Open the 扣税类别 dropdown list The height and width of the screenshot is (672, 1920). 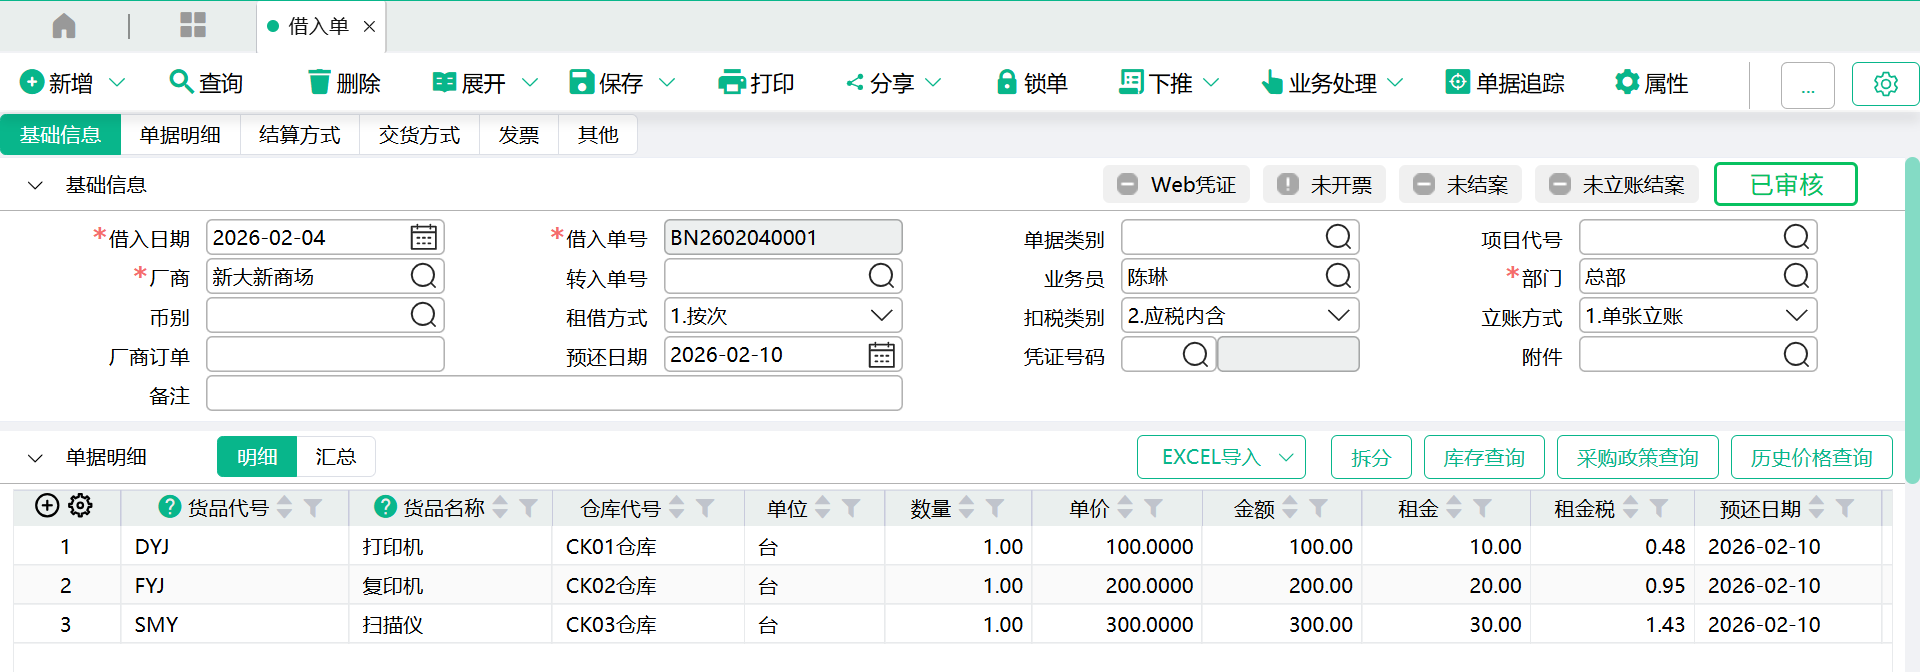[x=1338, y=316]
